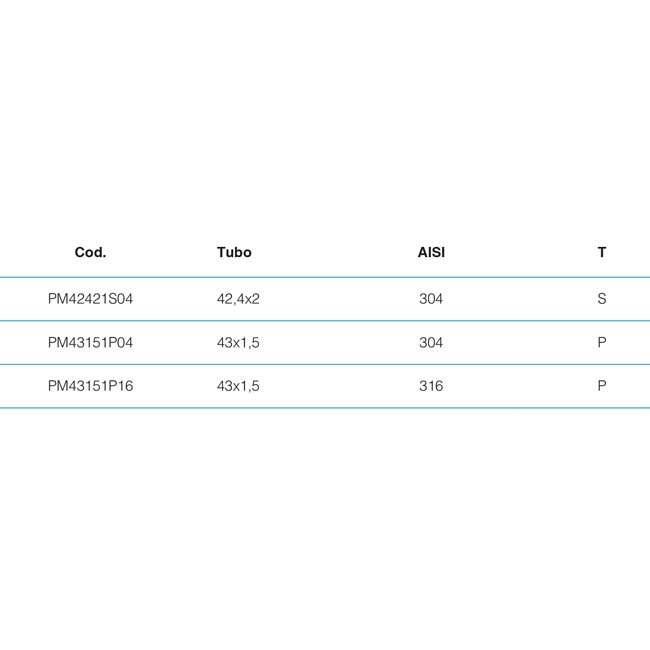Click the Tubo column header
The image size is (650, 650).
(234, 252)
